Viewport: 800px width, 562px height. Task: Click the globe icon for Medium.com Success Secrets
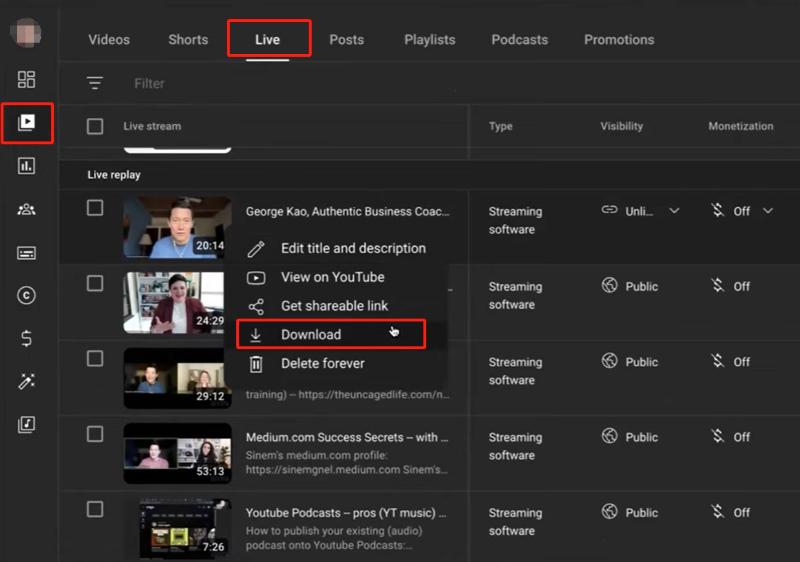609,436
